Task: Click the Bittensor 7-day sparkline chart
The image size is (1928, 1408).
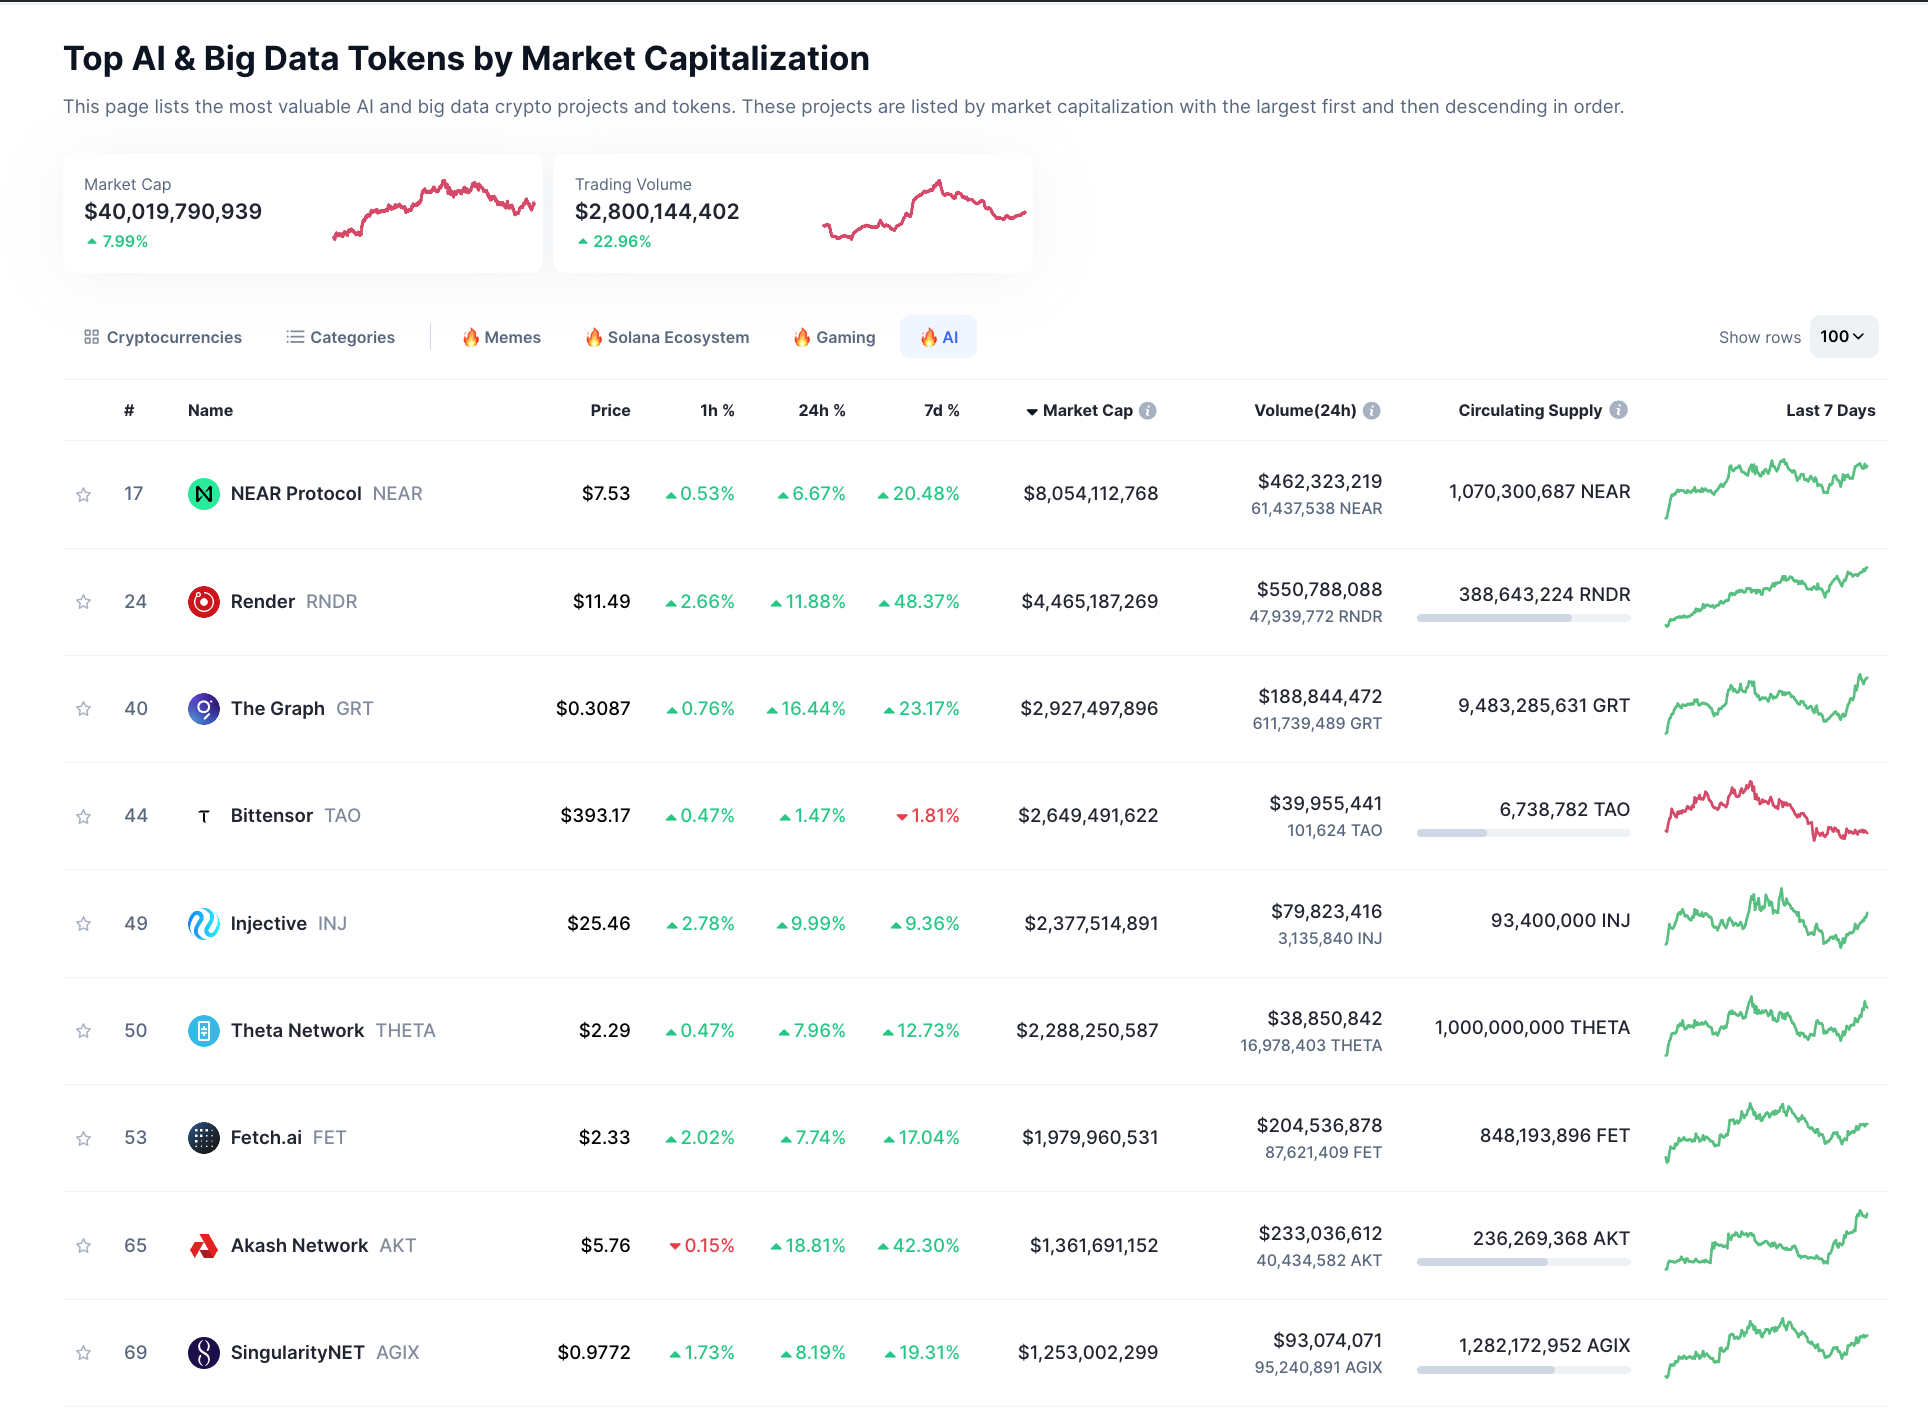Action: (x=1766, y=811)
